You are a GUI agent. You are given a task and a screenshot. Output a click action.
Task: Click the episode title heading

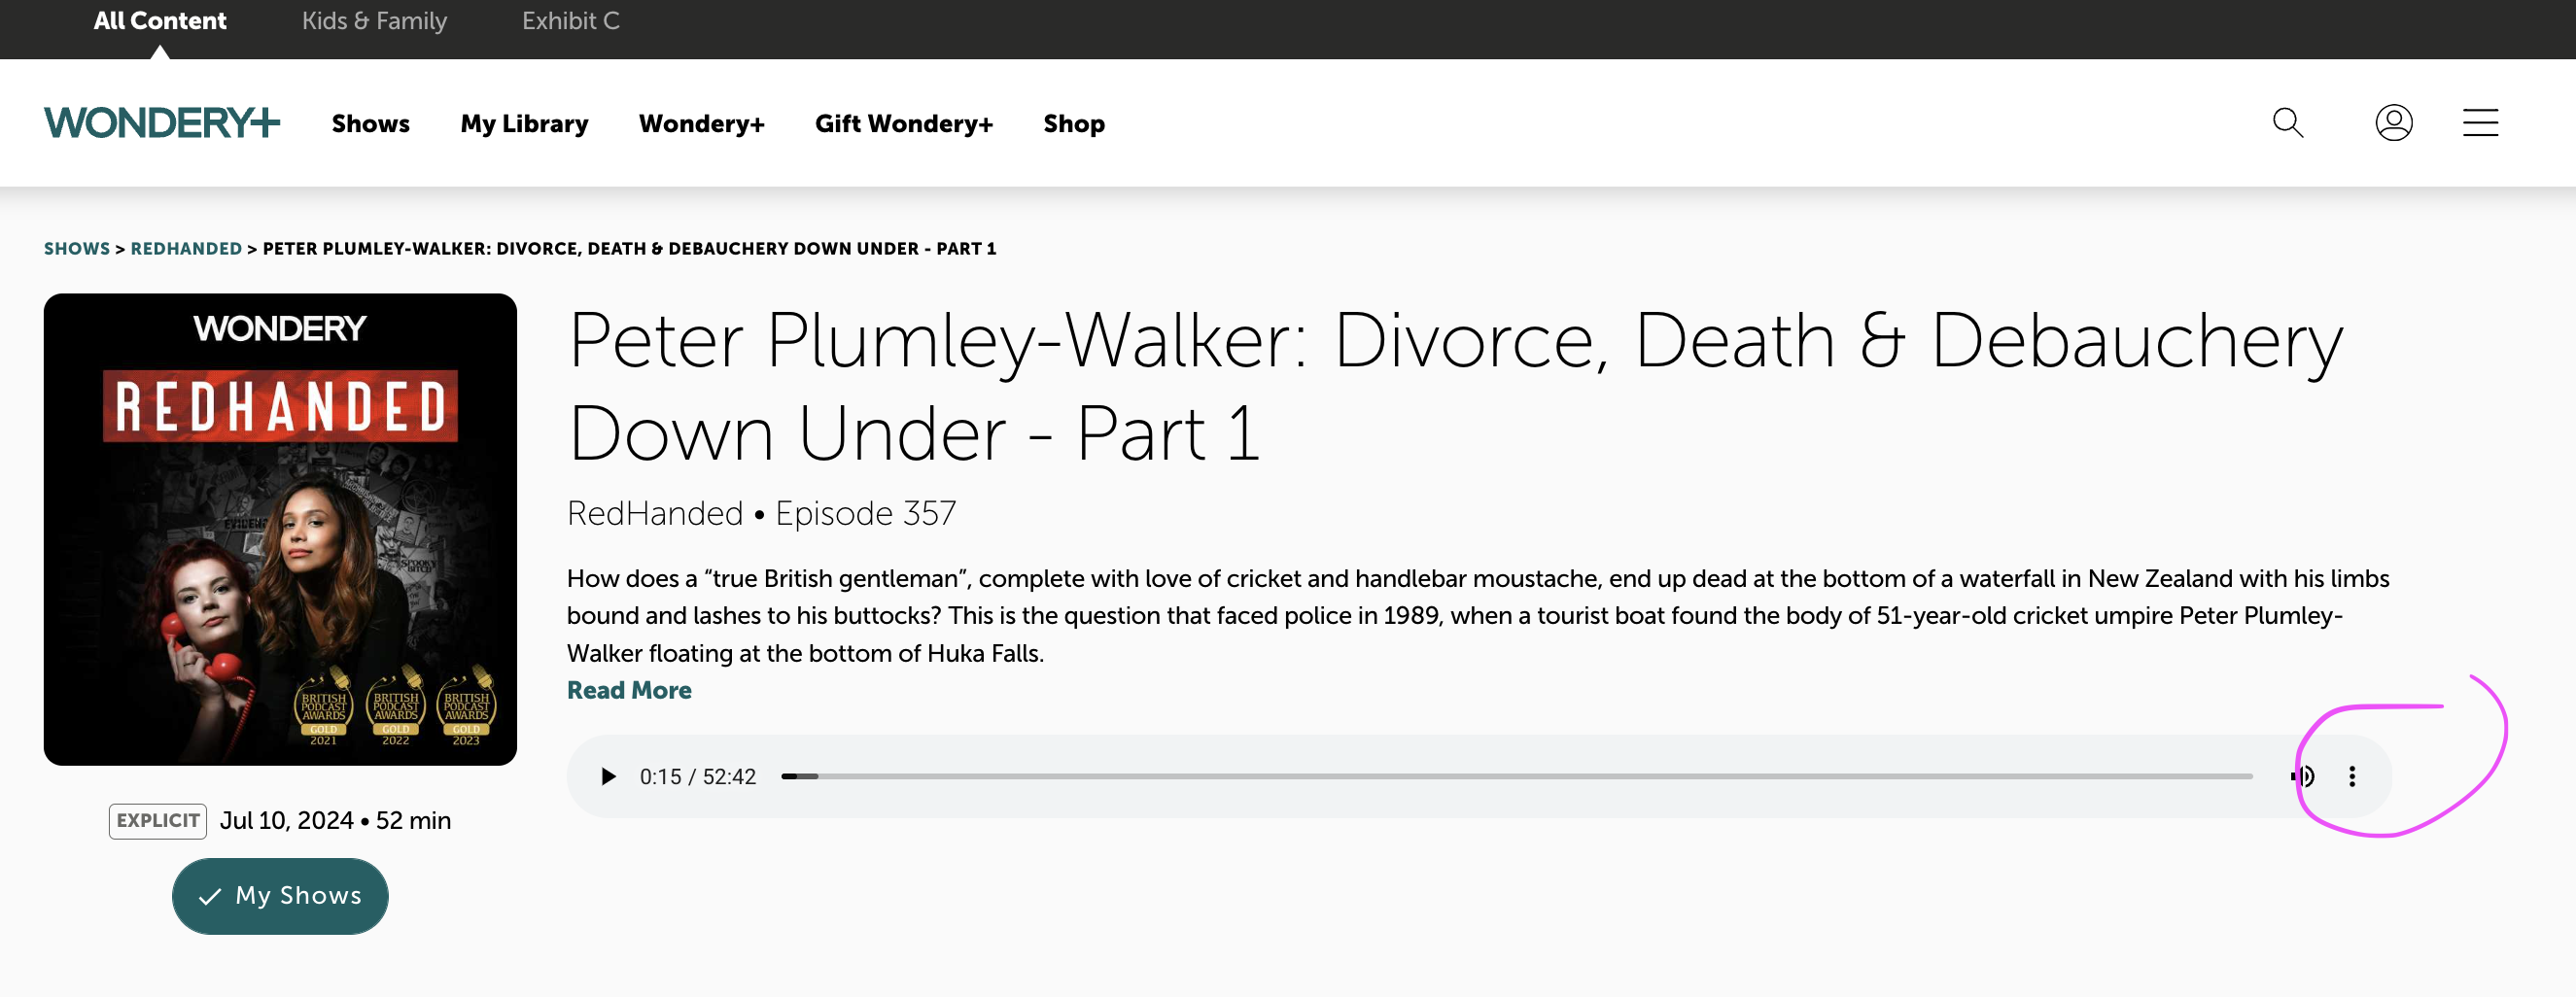point(1455,387)
